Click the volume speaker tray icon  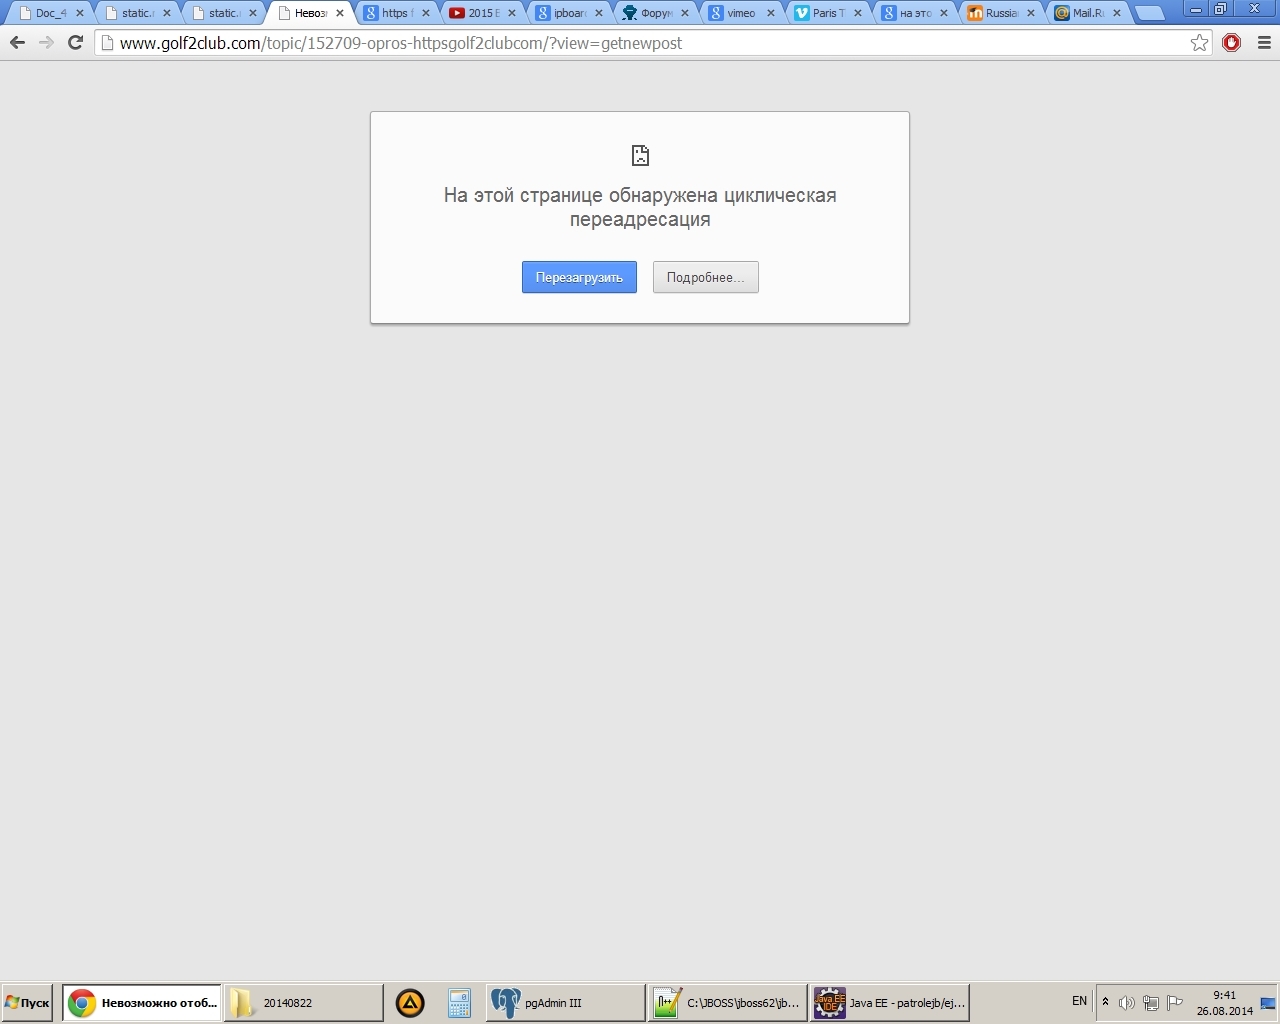tap(1126, 1003)
